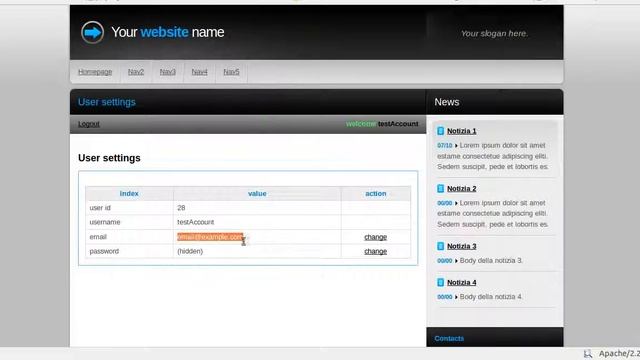
Task: Click the Notizia 4 news icon
Action: tap(440, 282)
